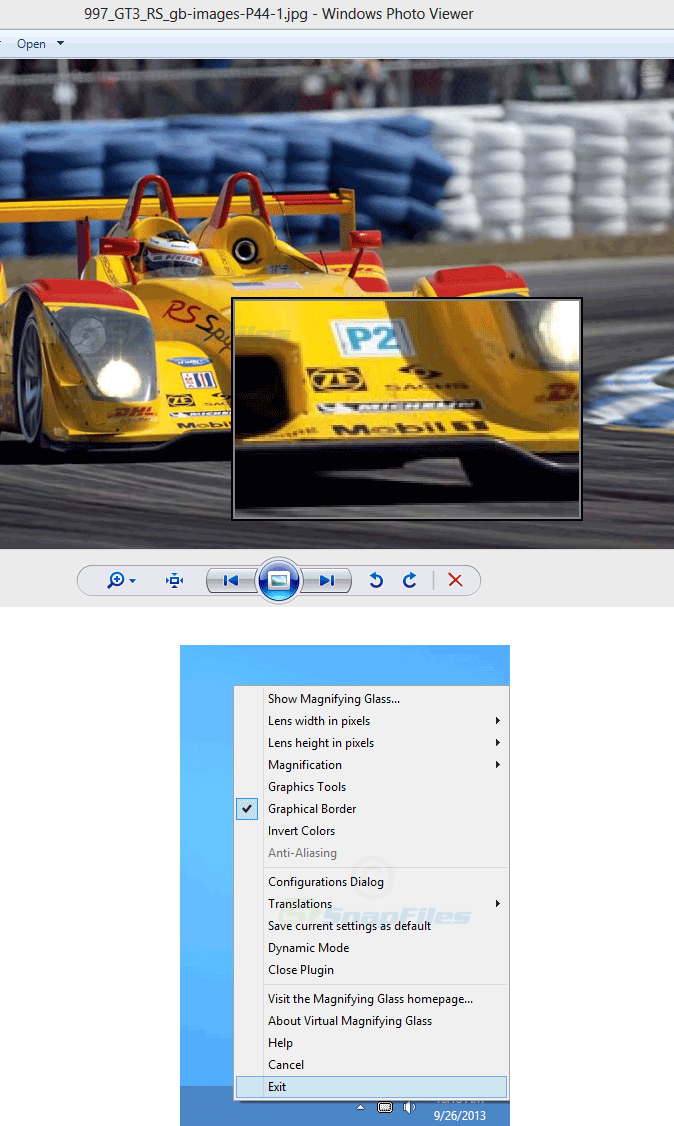This screenshot has width=674, height=1126.
Task: Expand arrow next to Translations
Action: 497,903
